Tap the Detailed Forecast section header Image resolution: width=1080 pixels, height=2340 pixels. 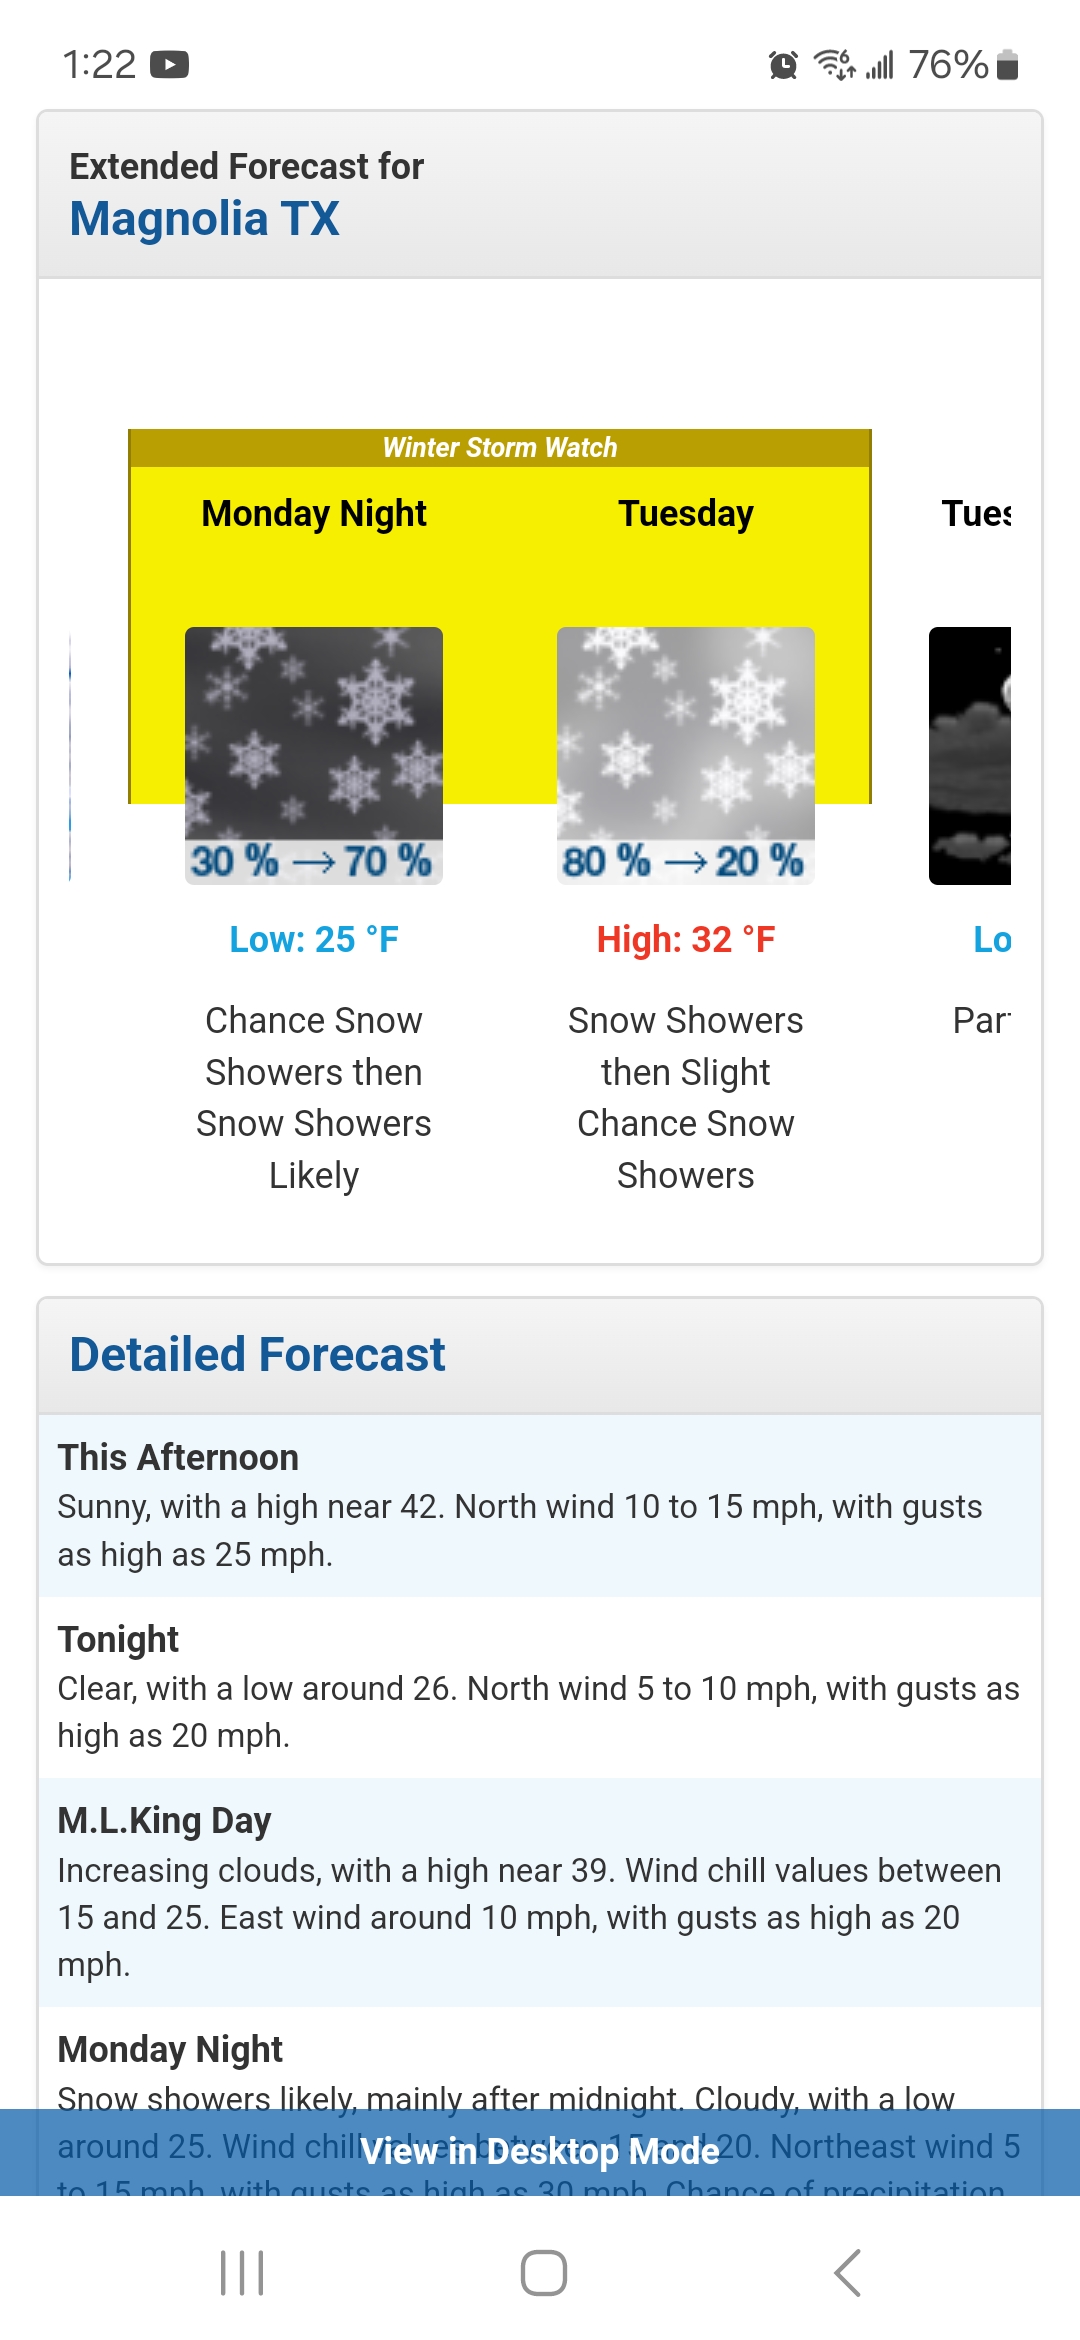click(x=258, y=1355)
